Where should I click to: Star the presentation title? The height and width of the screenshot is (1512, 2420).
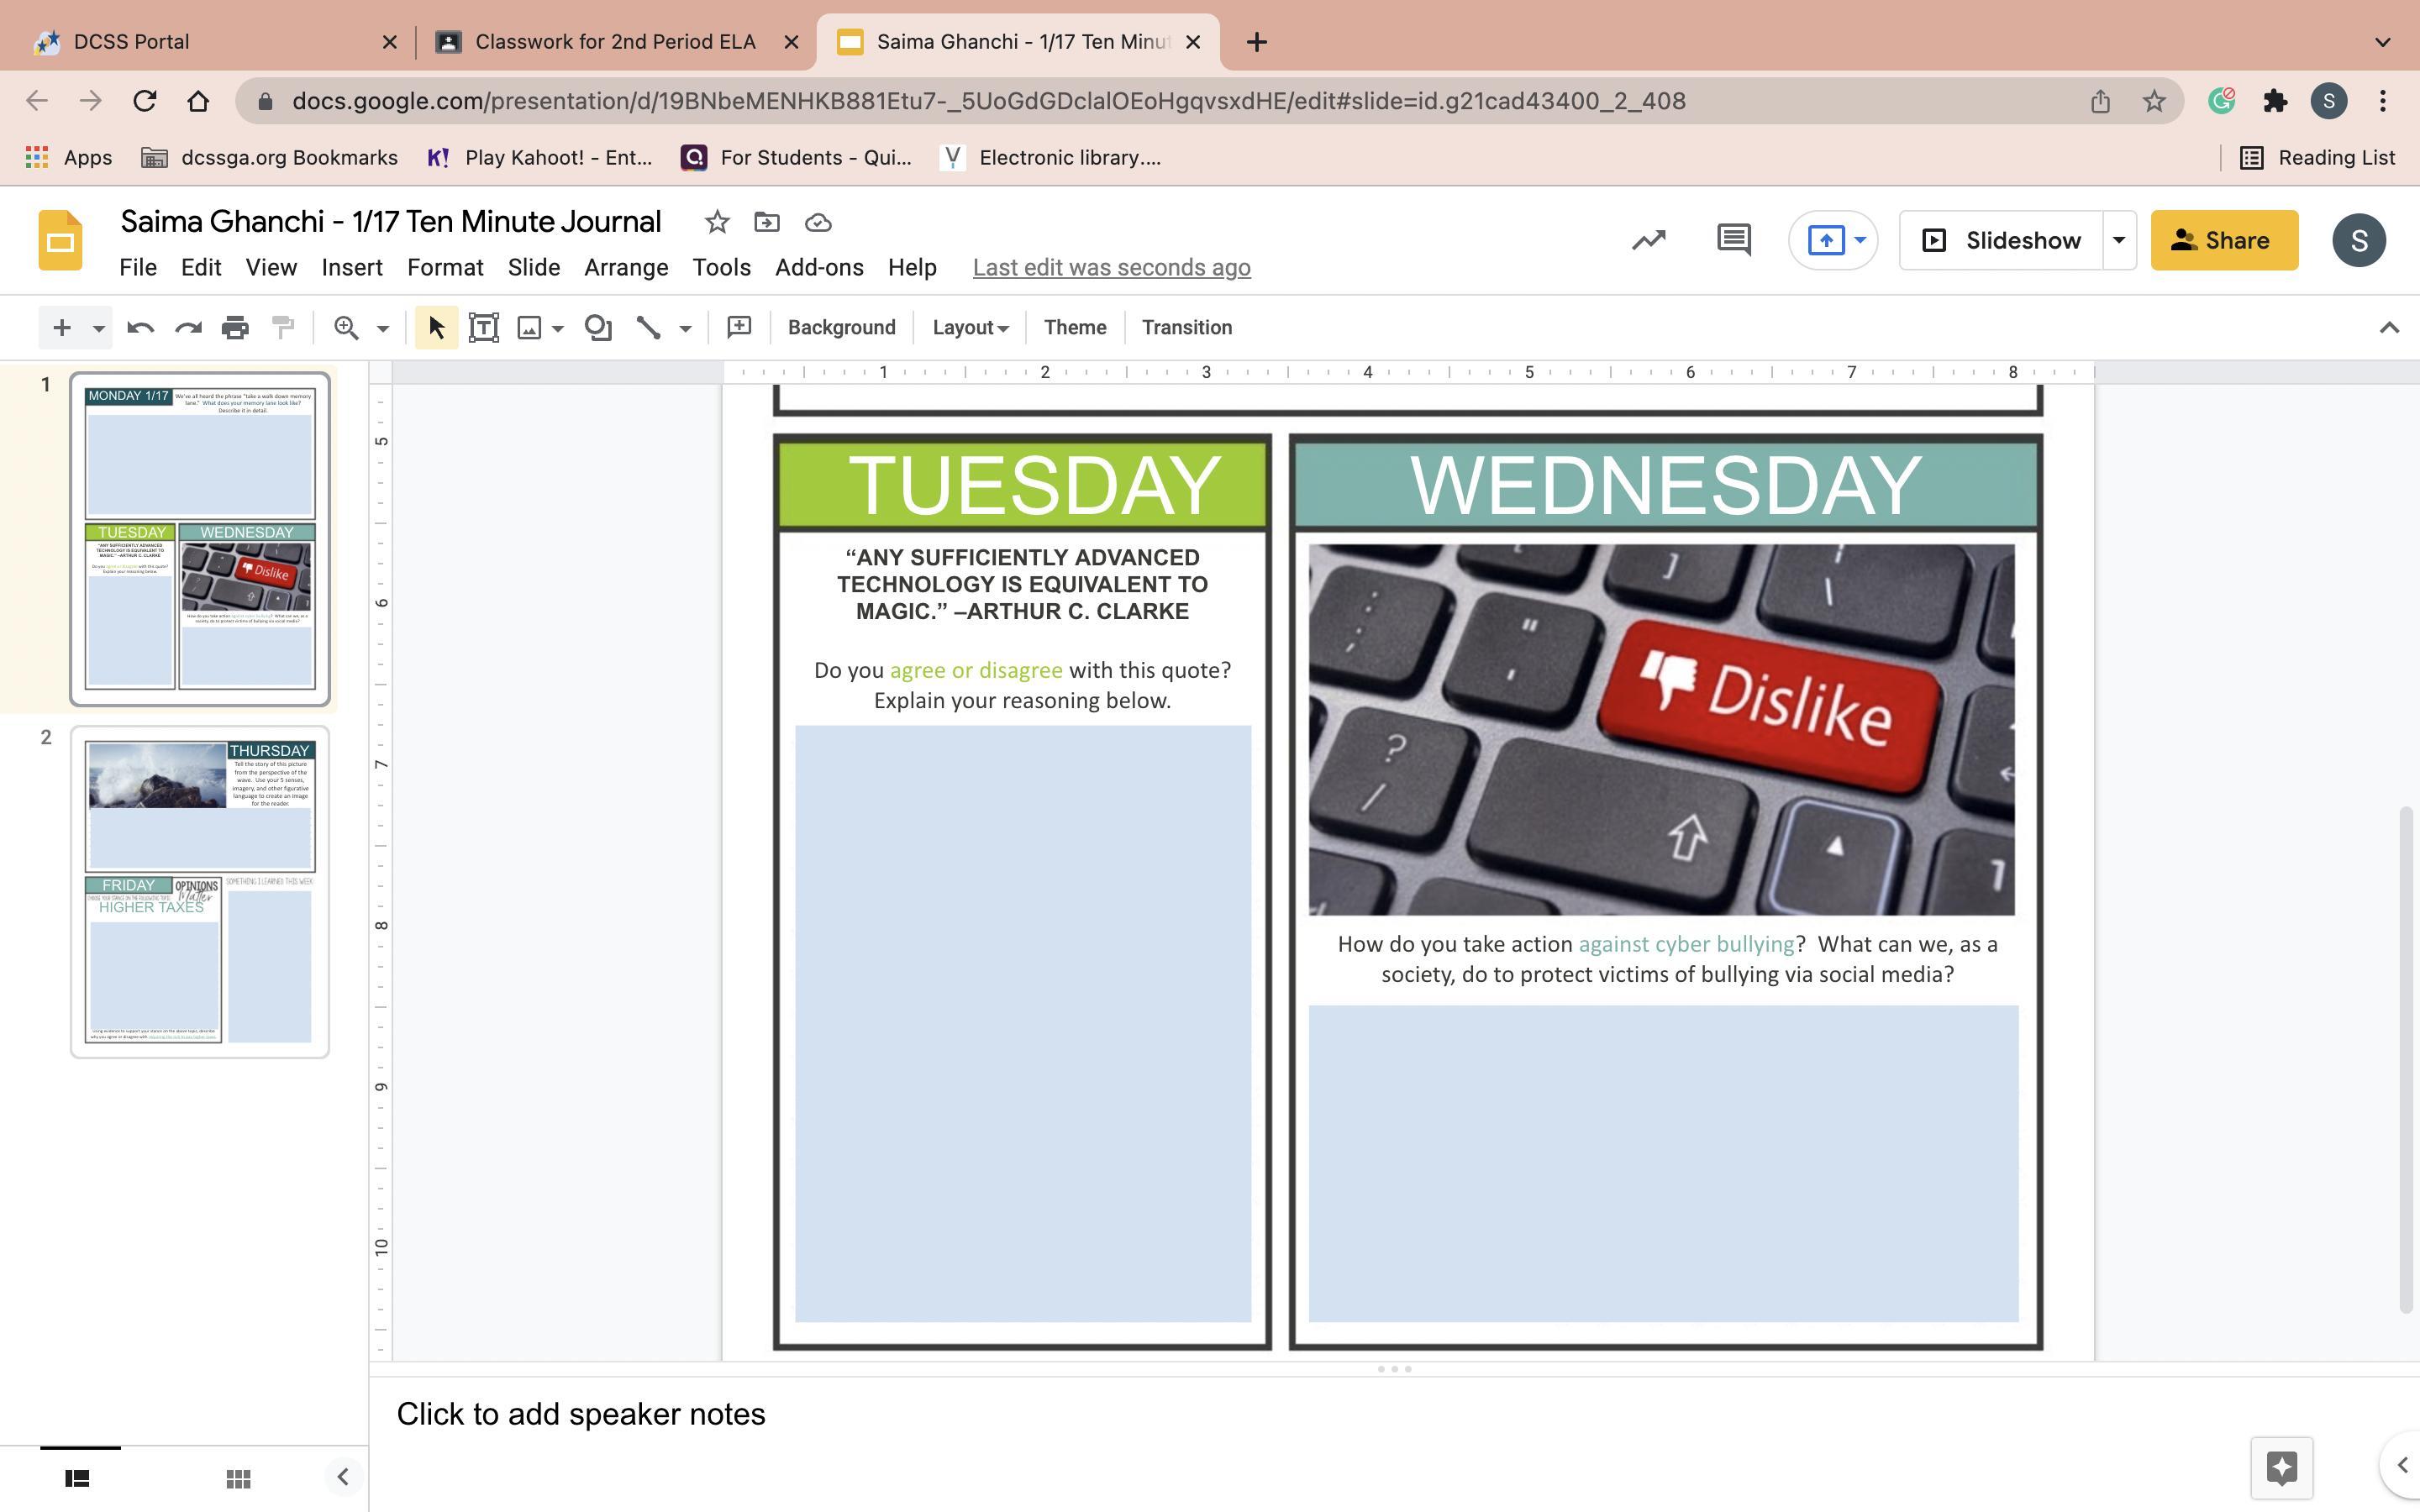click(x=717, y=222)
